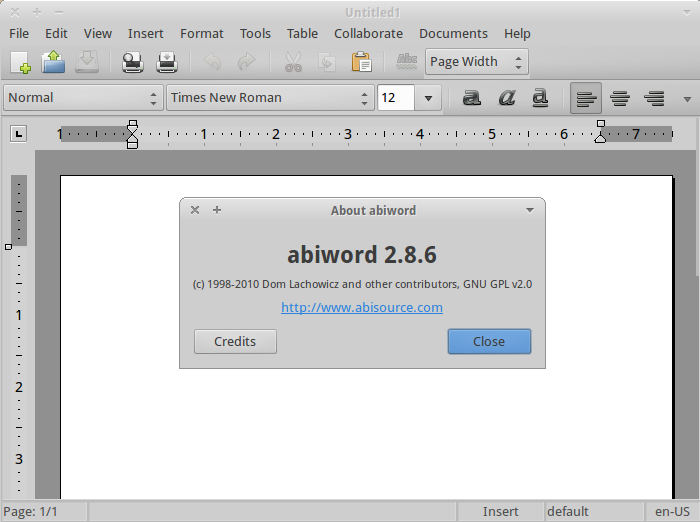Click the en-US language in status bar
Screen dimensions: 700x522
672,511
